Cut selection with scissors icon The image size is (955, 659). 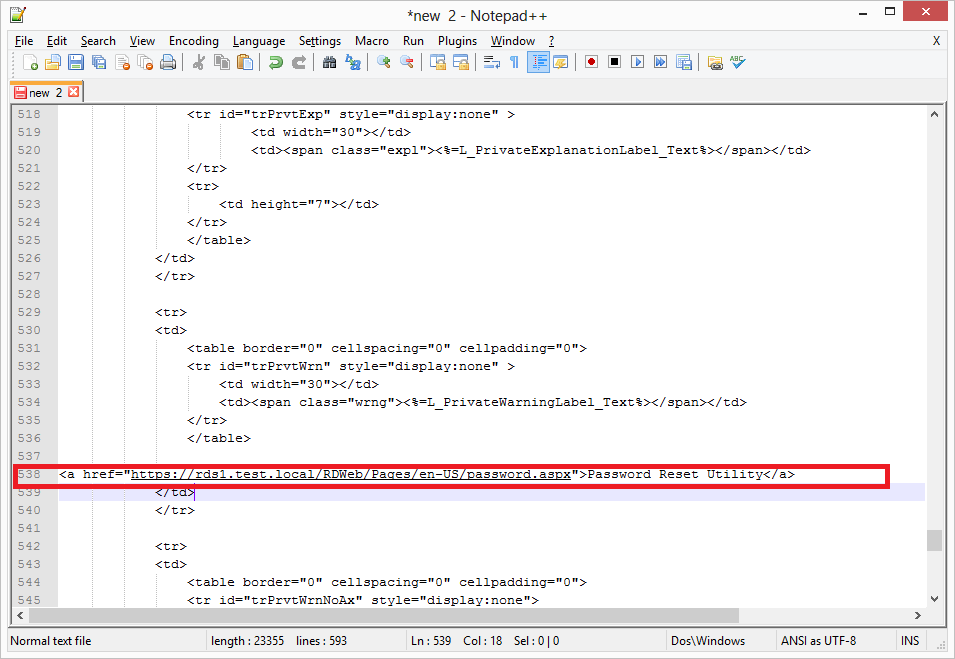[x=199, y=62]
